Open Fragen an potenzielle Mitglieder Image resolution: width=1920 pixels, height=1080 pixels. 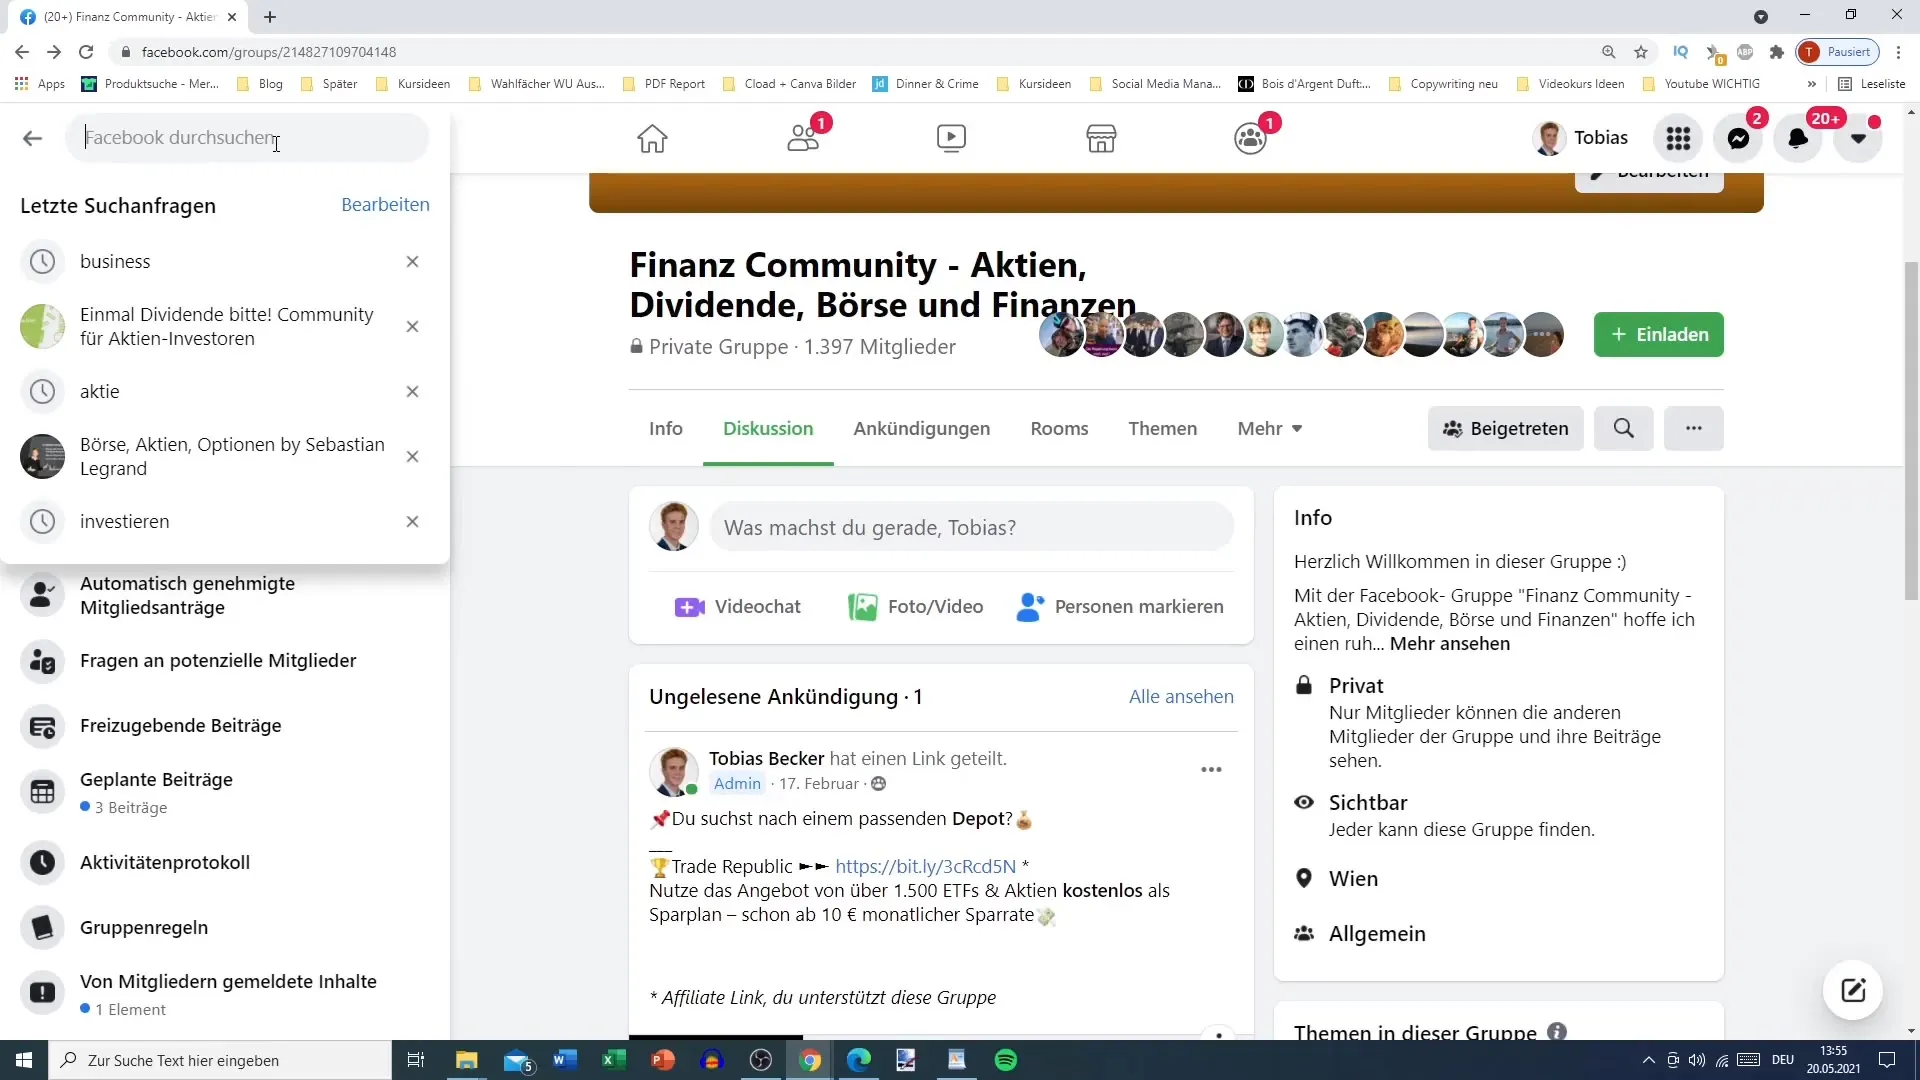[x=225, y=660]
